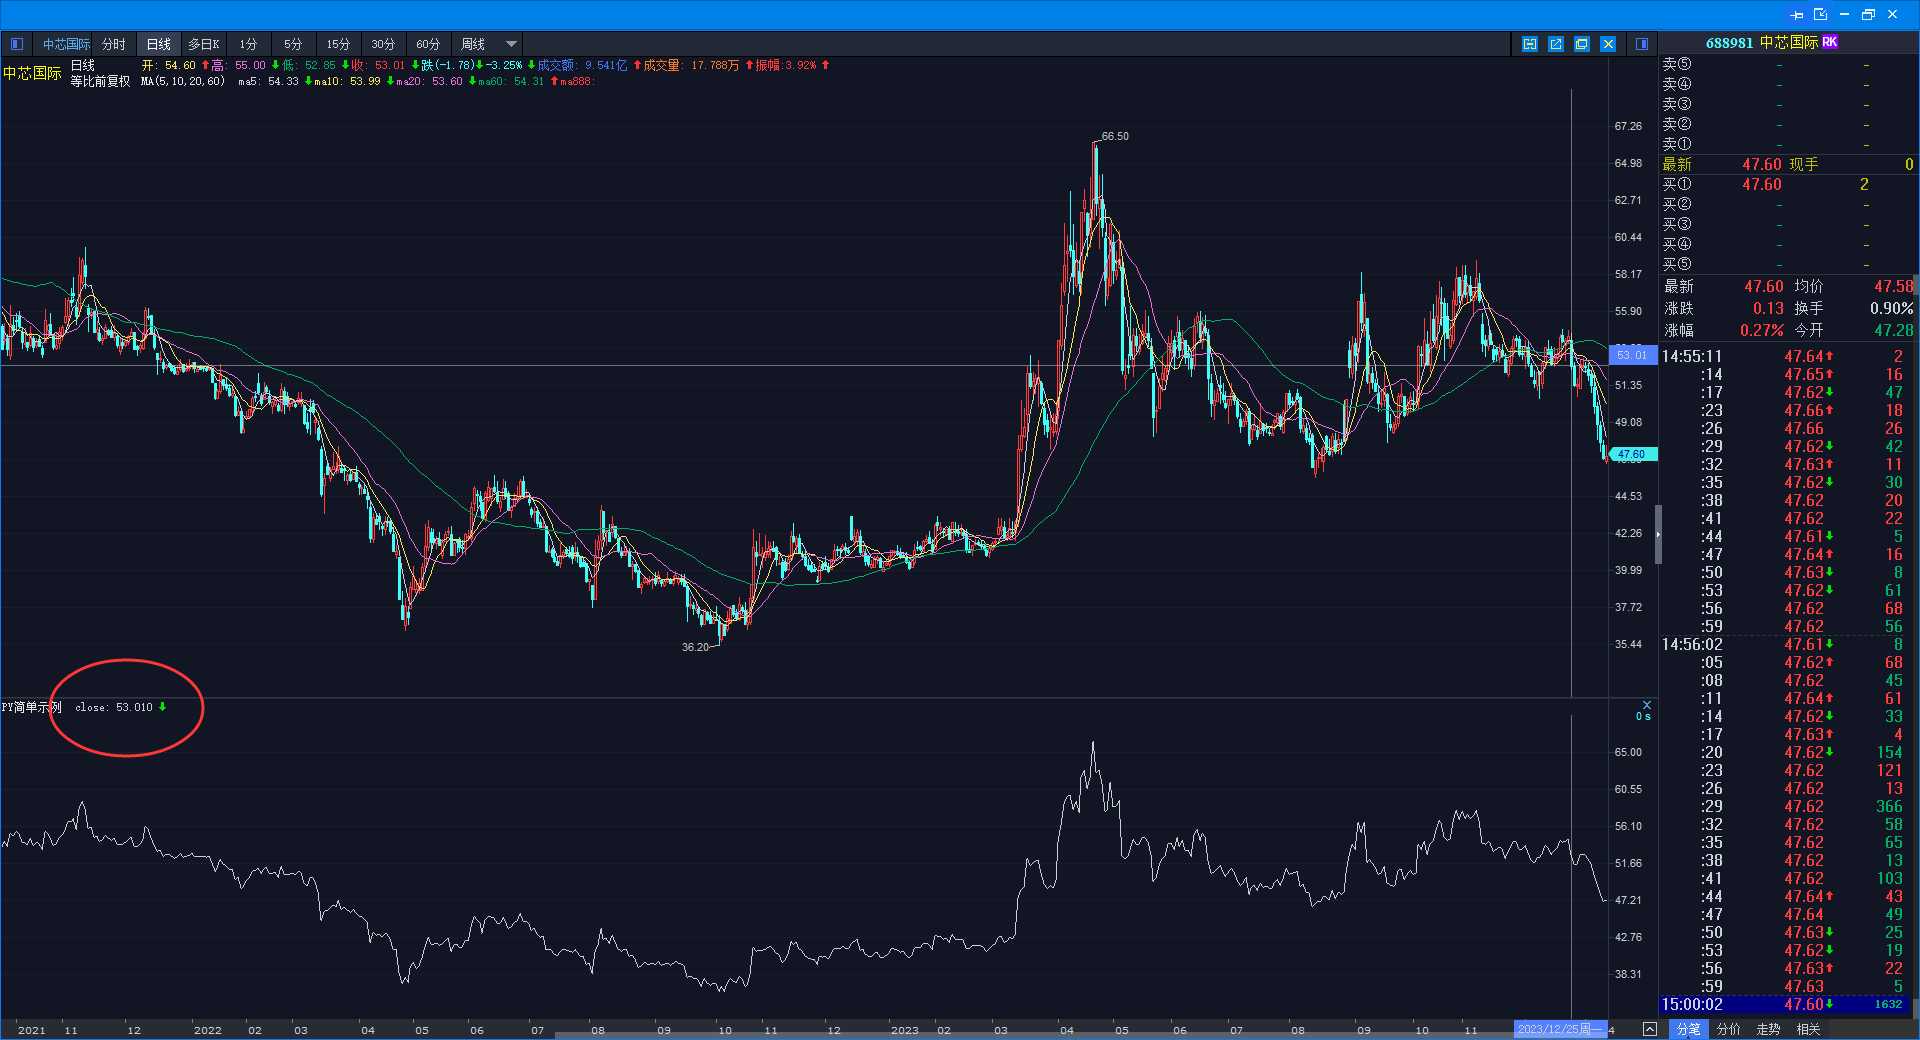
Task: Open the 相关 related tab
Action: point(1808,1029)
